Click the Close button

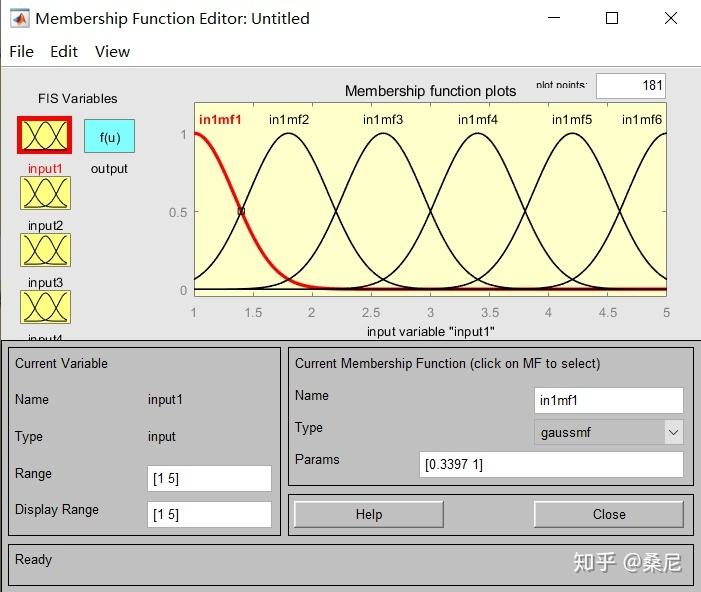pos(609,514)
